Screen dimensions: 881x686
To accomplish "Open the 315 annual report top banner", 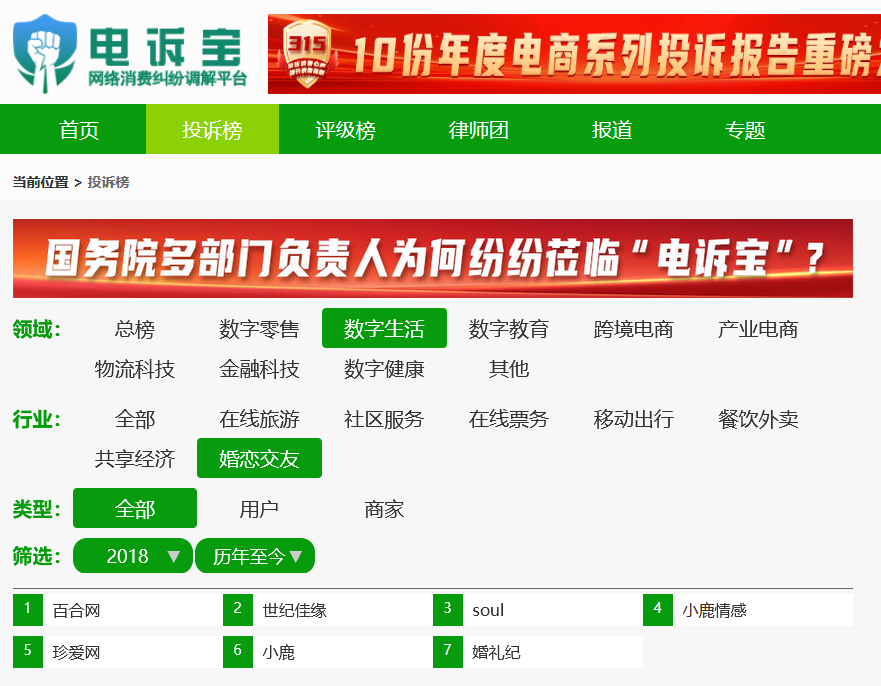I will coord(574,54).
